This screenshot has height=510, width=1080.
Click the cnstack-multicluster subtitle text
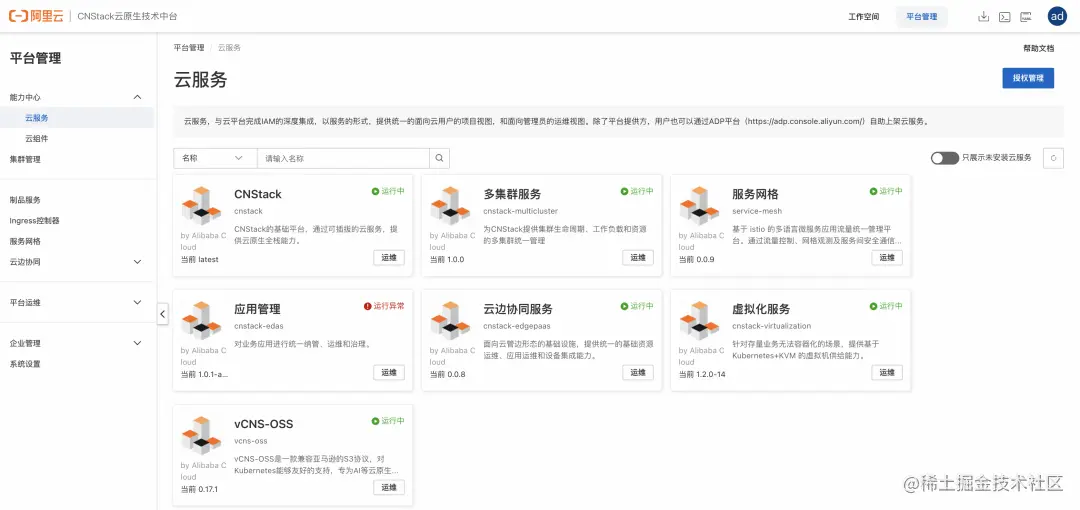[521, 211]
